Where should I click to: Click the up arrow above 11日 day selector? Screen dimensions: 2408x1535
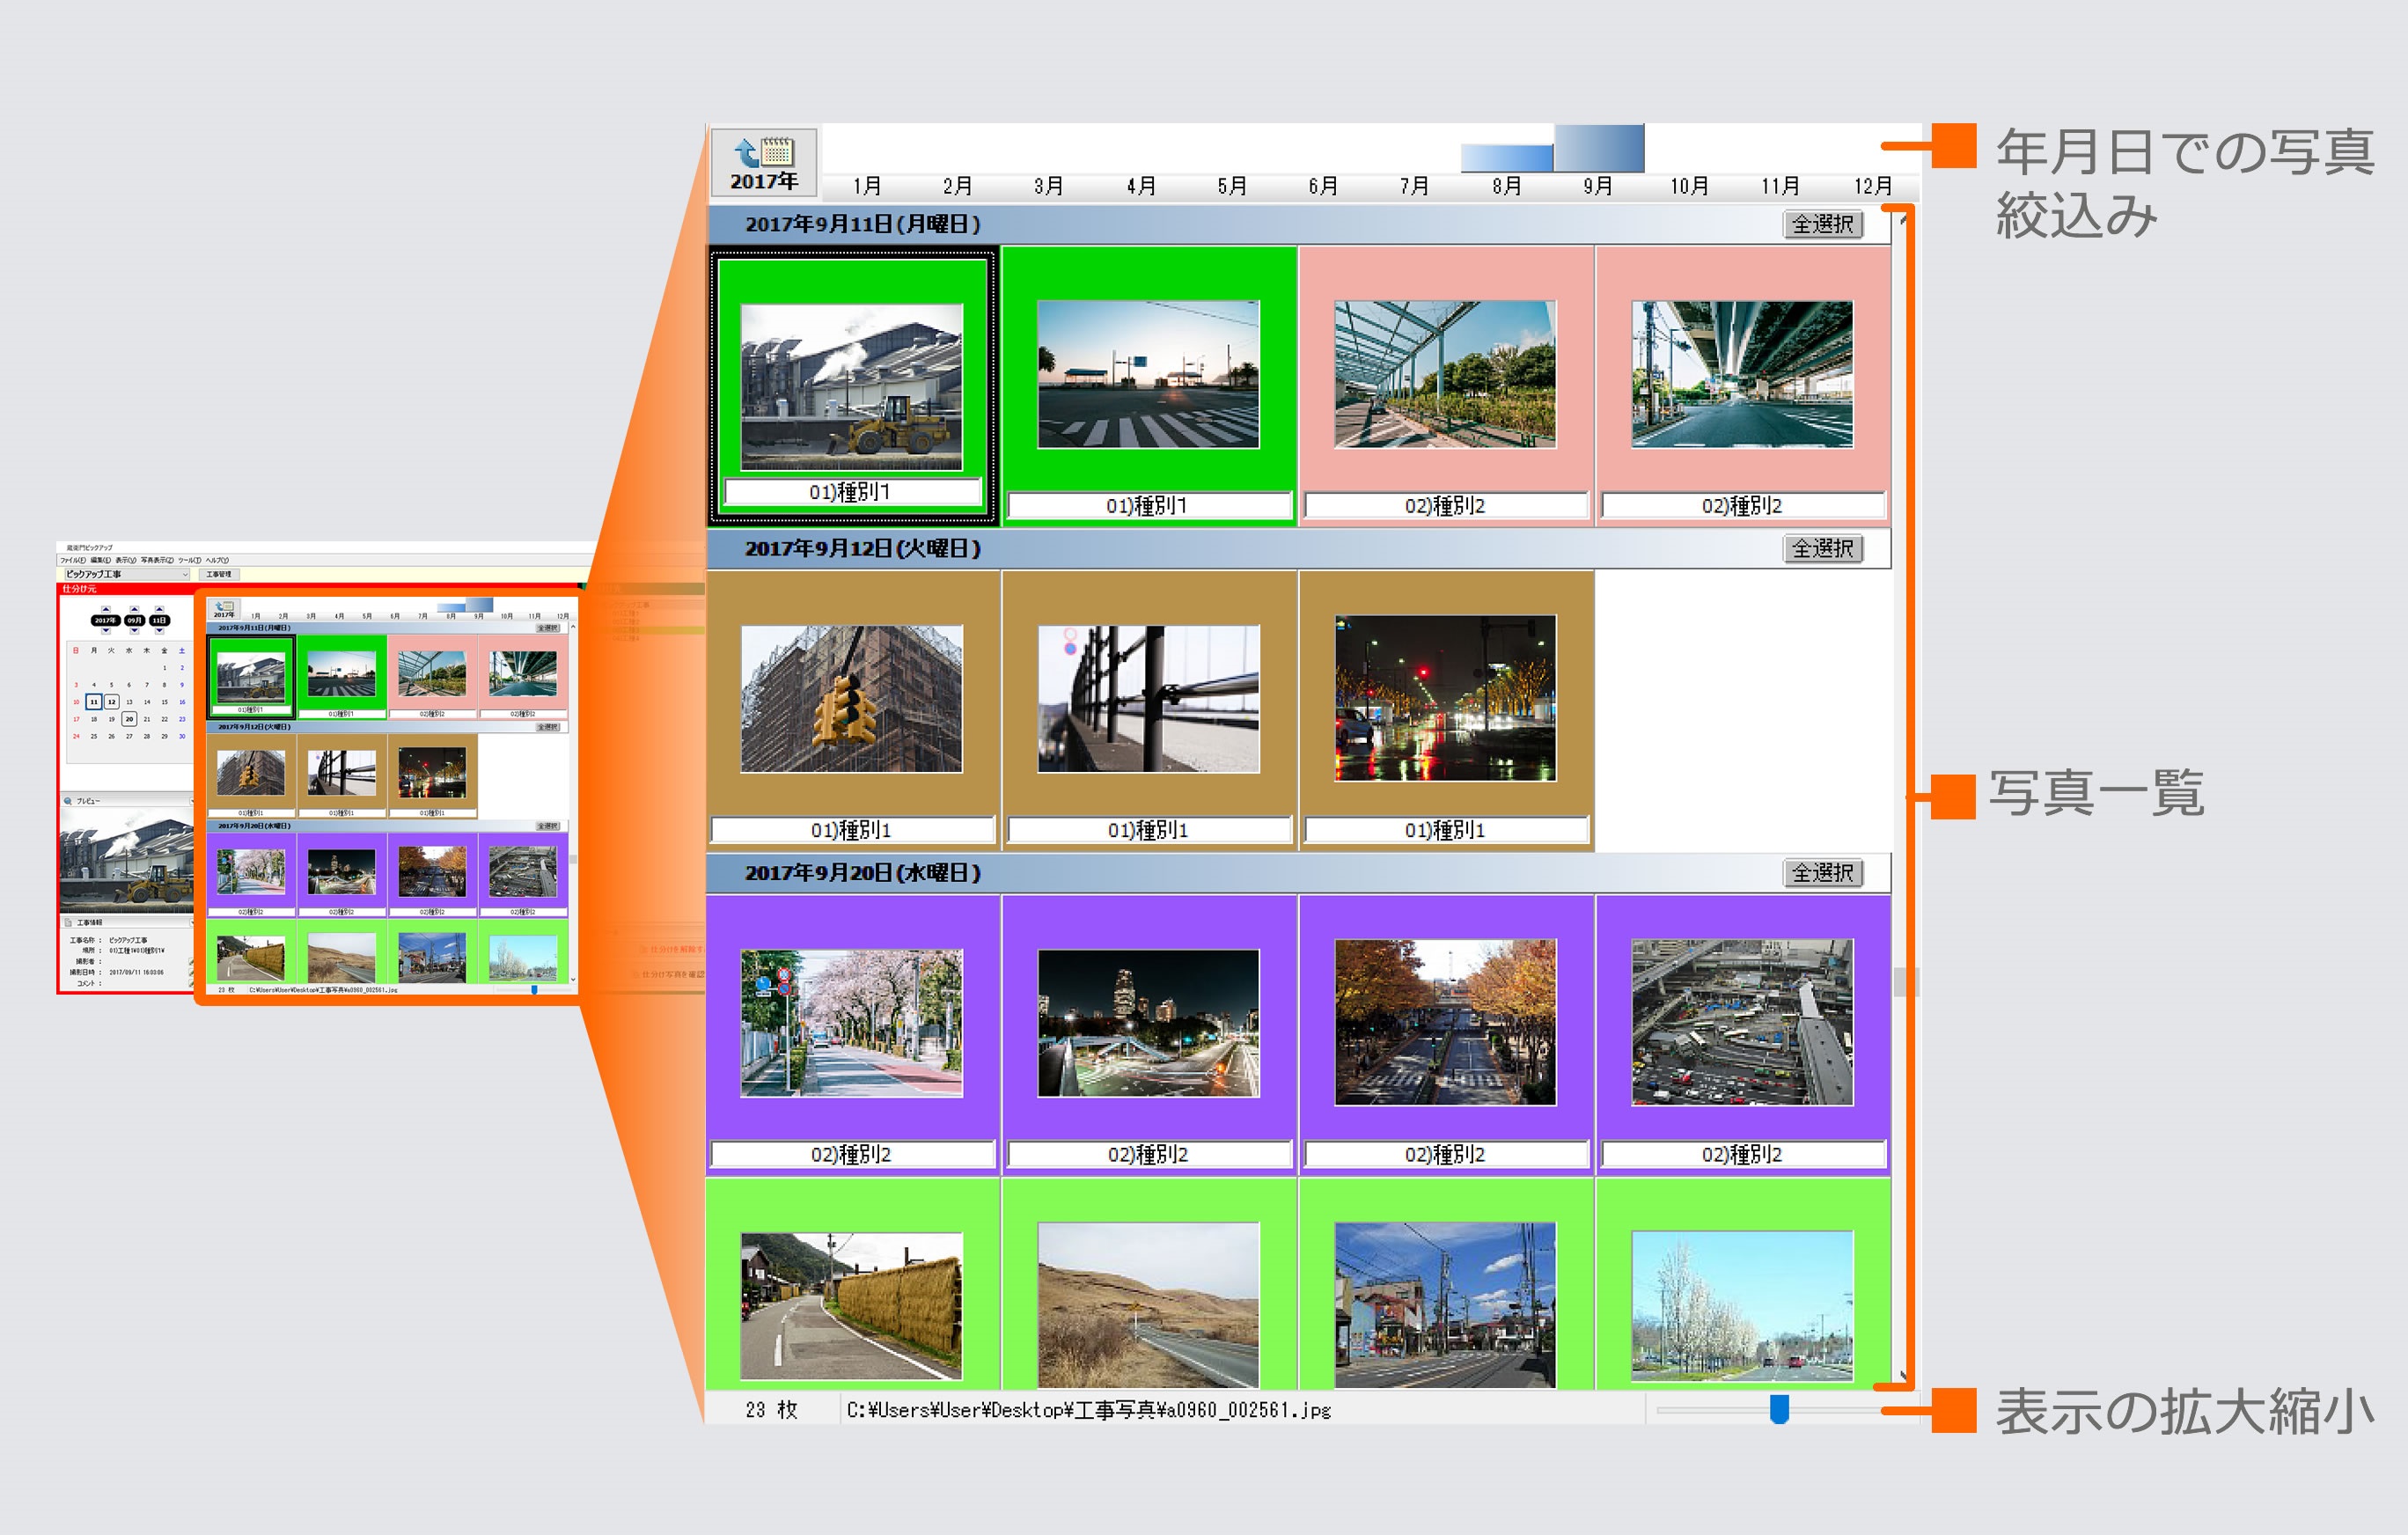point(160,610)
